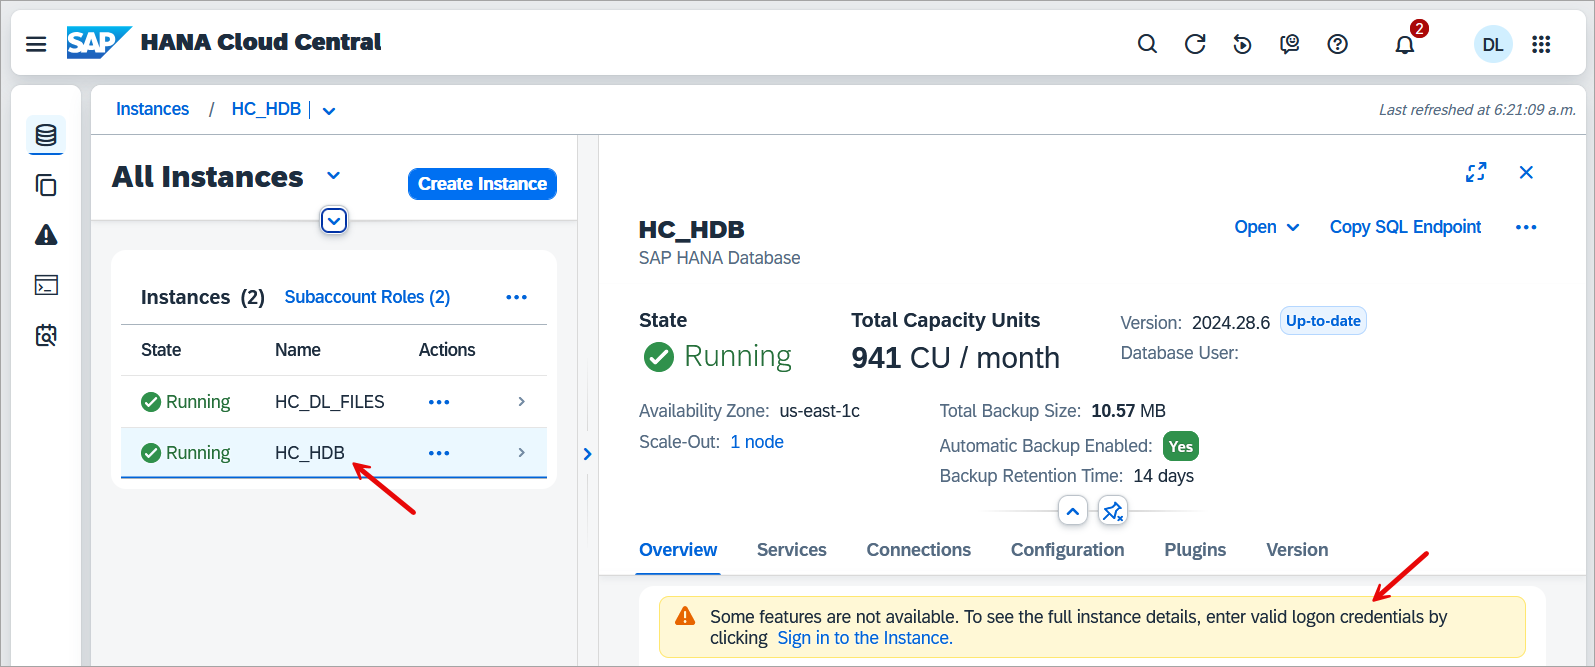The width and height of the screenshot is (1595, 667).
Task: Unpin the details header pin icon
Action: (x=1113, y=511)
